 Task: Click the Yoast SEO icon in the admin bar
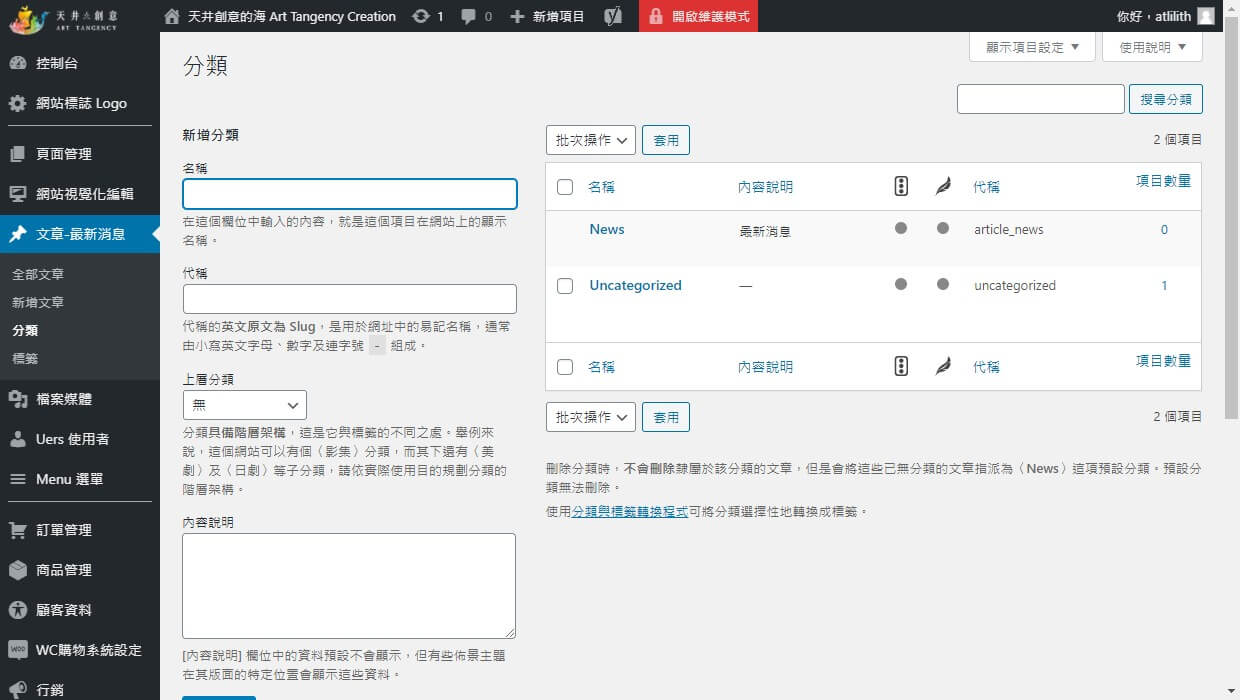pyautogui.click(x=614, y=17)
